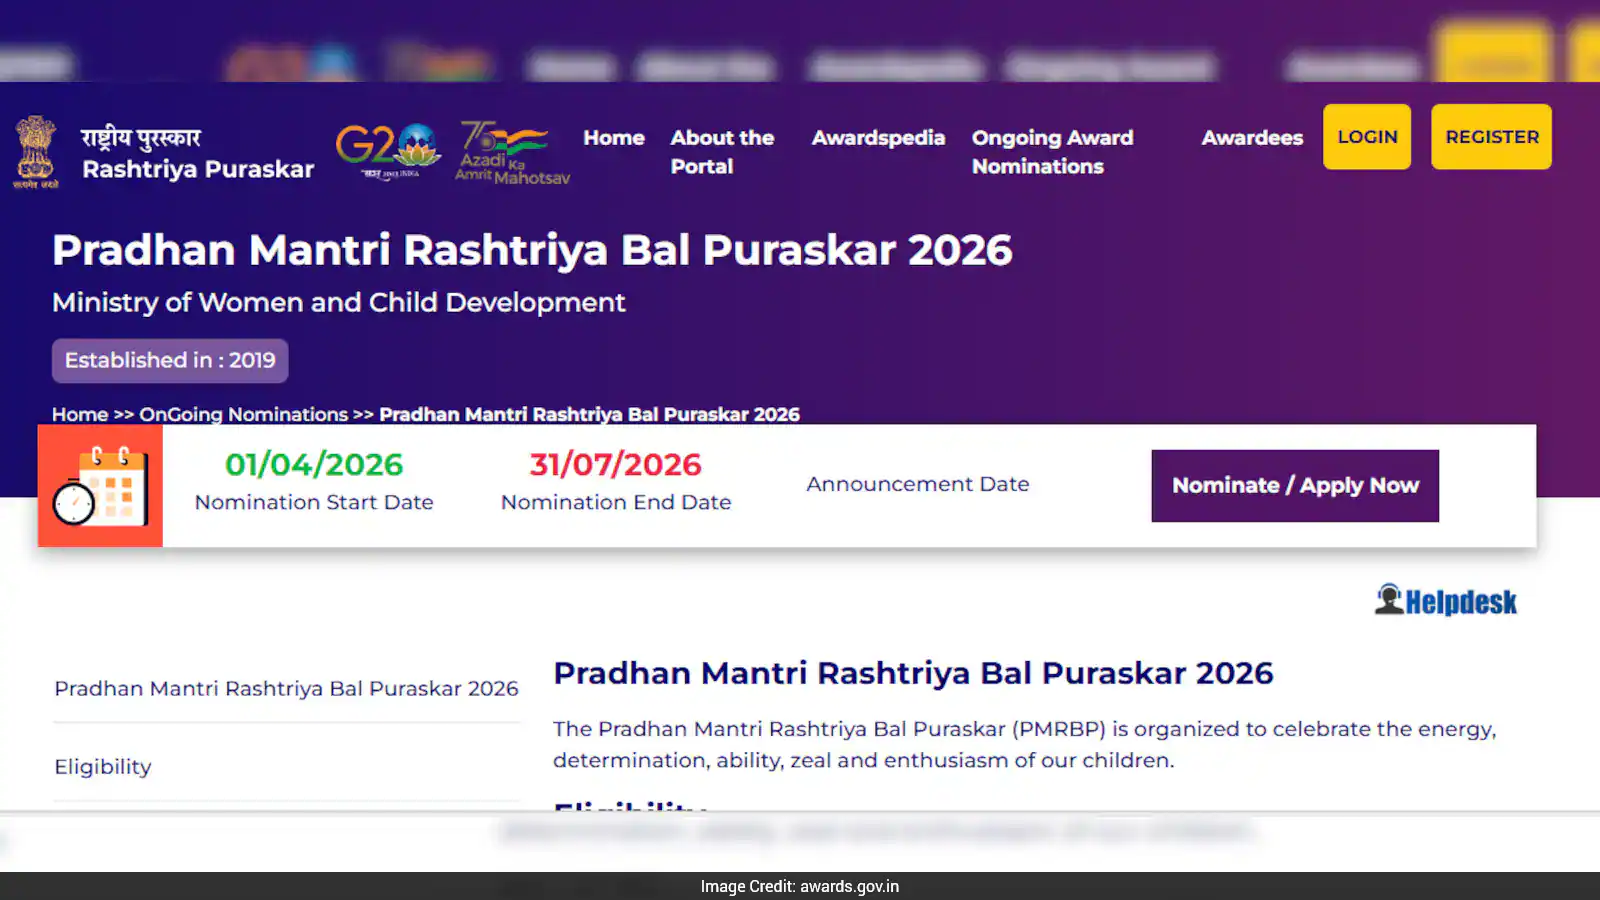Open the About the Portal menu
This screenshot has height=900, width=1600.
point(722,152)
